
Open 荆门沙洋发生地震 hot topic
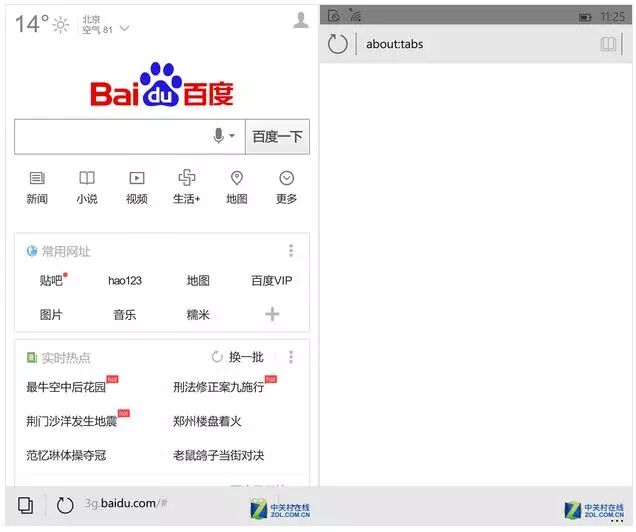tap(72, 421)
